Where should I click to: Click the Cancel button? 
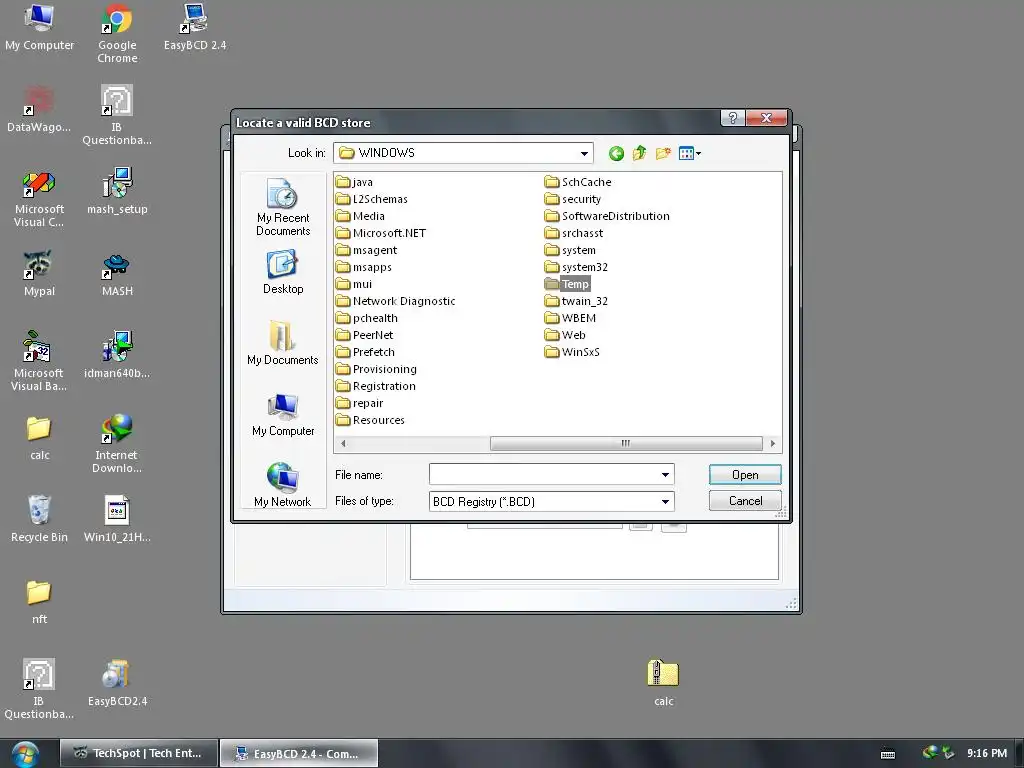click(744, 501)
